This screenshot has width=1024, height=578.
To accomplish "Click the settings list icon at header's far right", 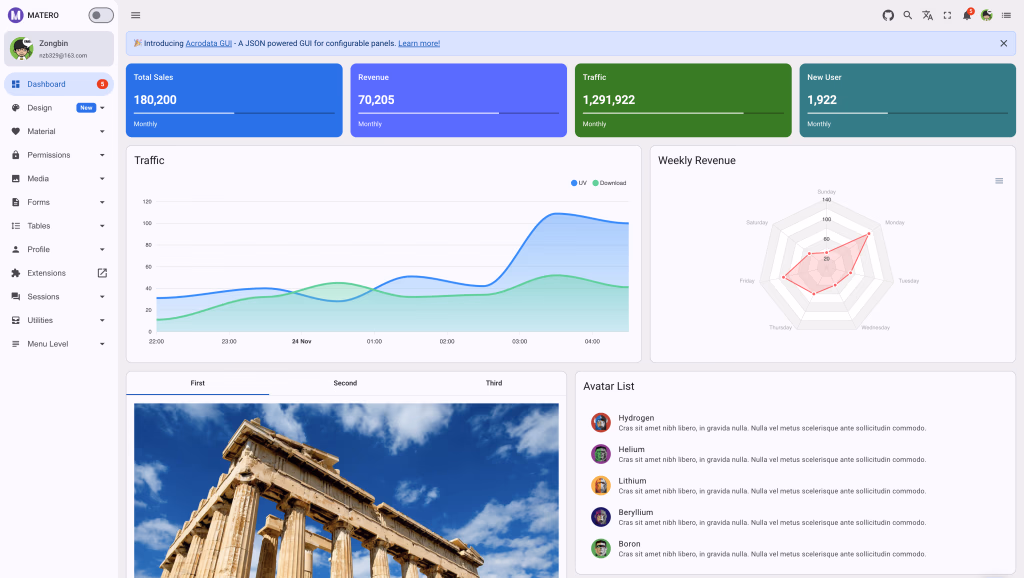I will (x=1005, y=15).
